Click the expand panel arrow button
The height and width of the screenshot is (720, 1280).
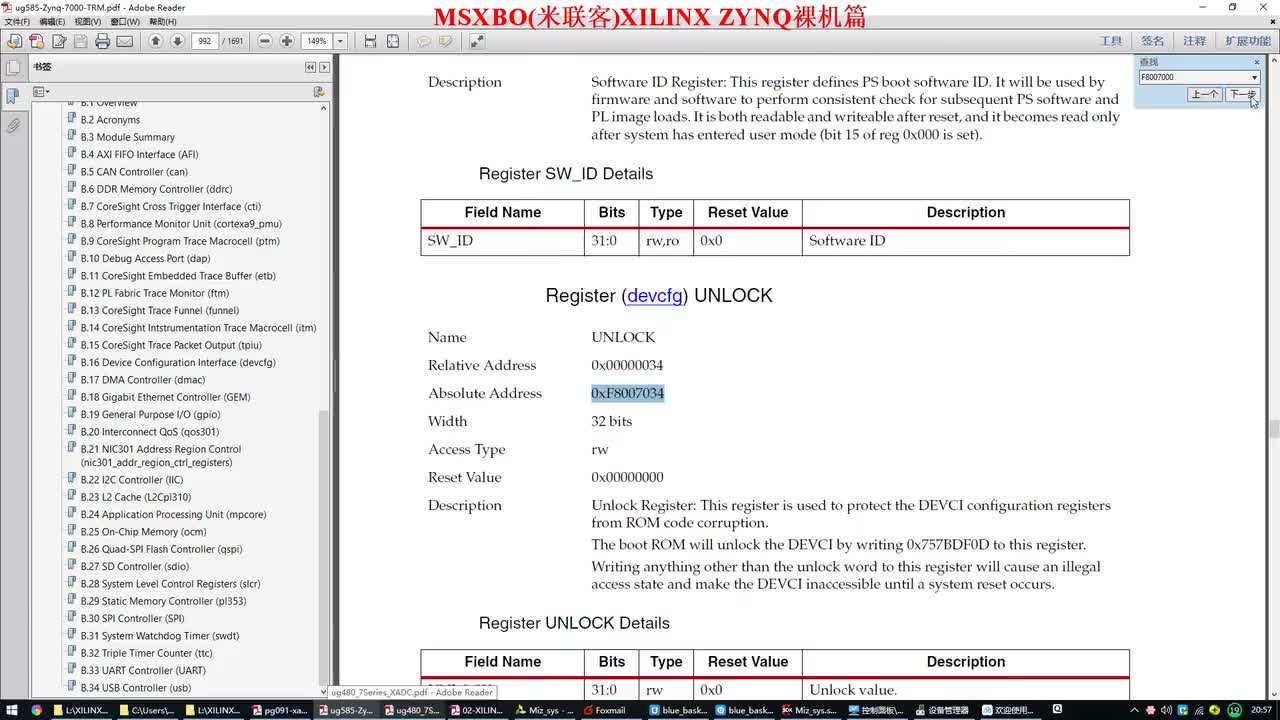(x=323, y=67)
